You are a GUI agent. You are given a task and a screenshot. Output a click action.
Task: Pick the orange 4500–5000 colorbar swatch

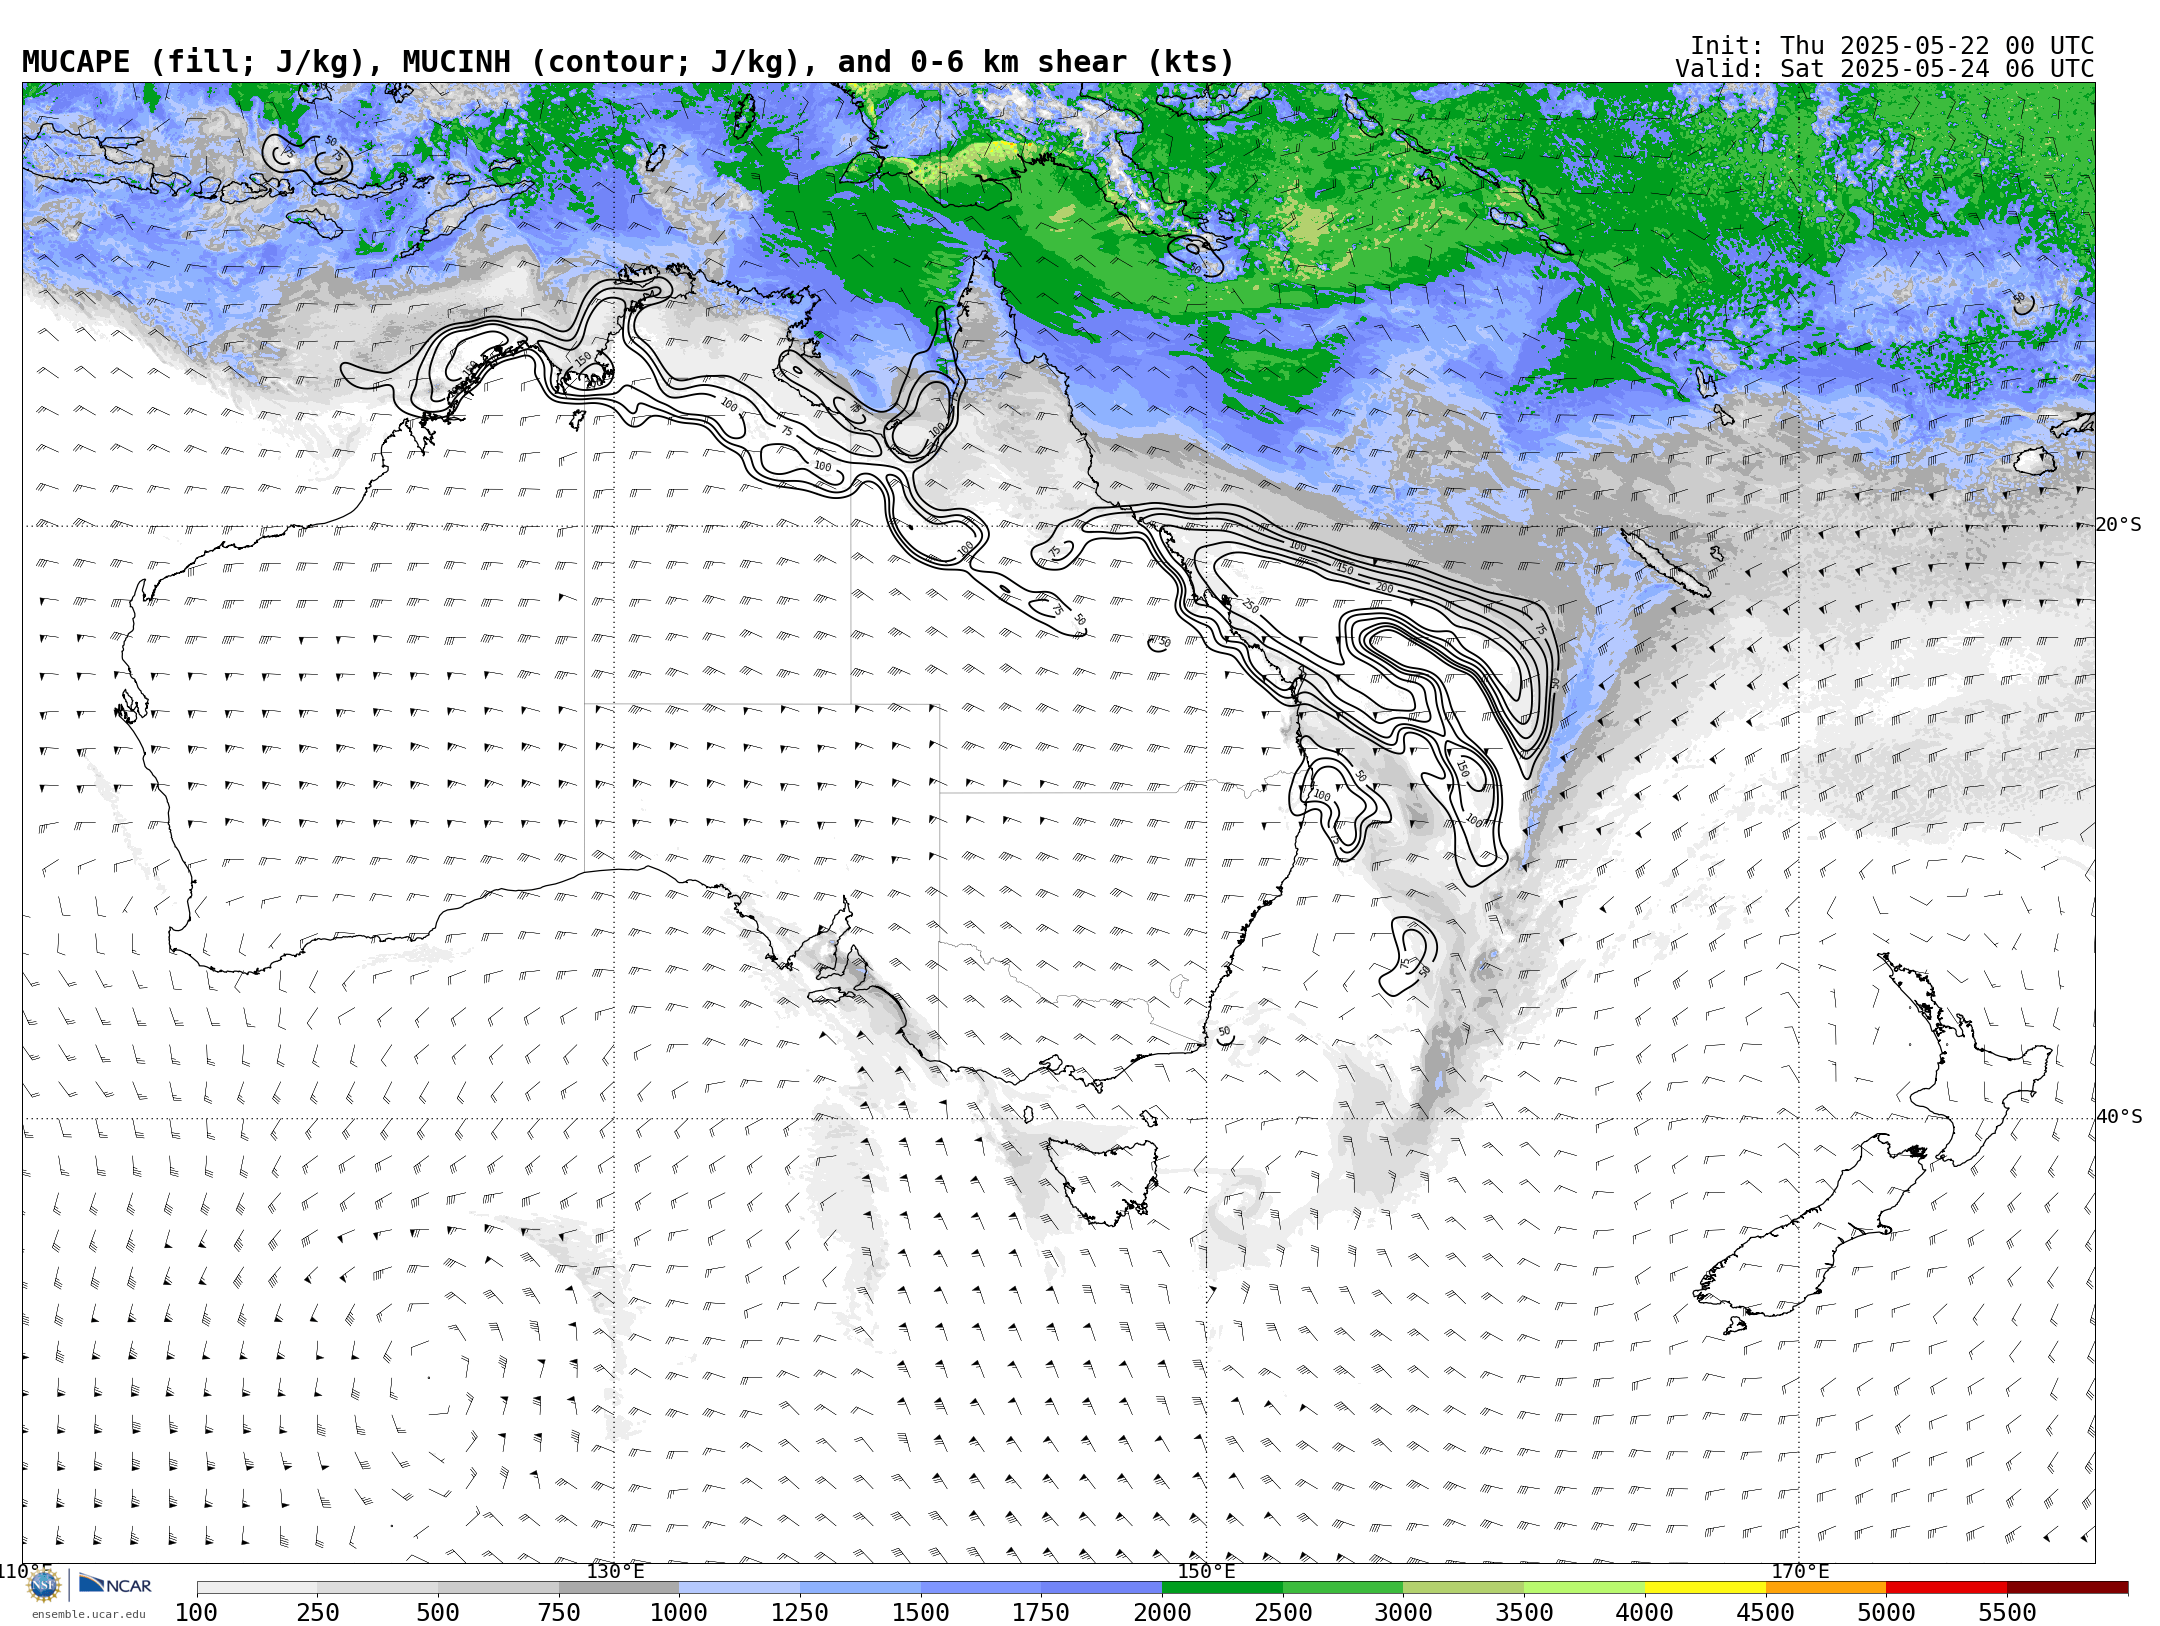click(1825, 1588)
